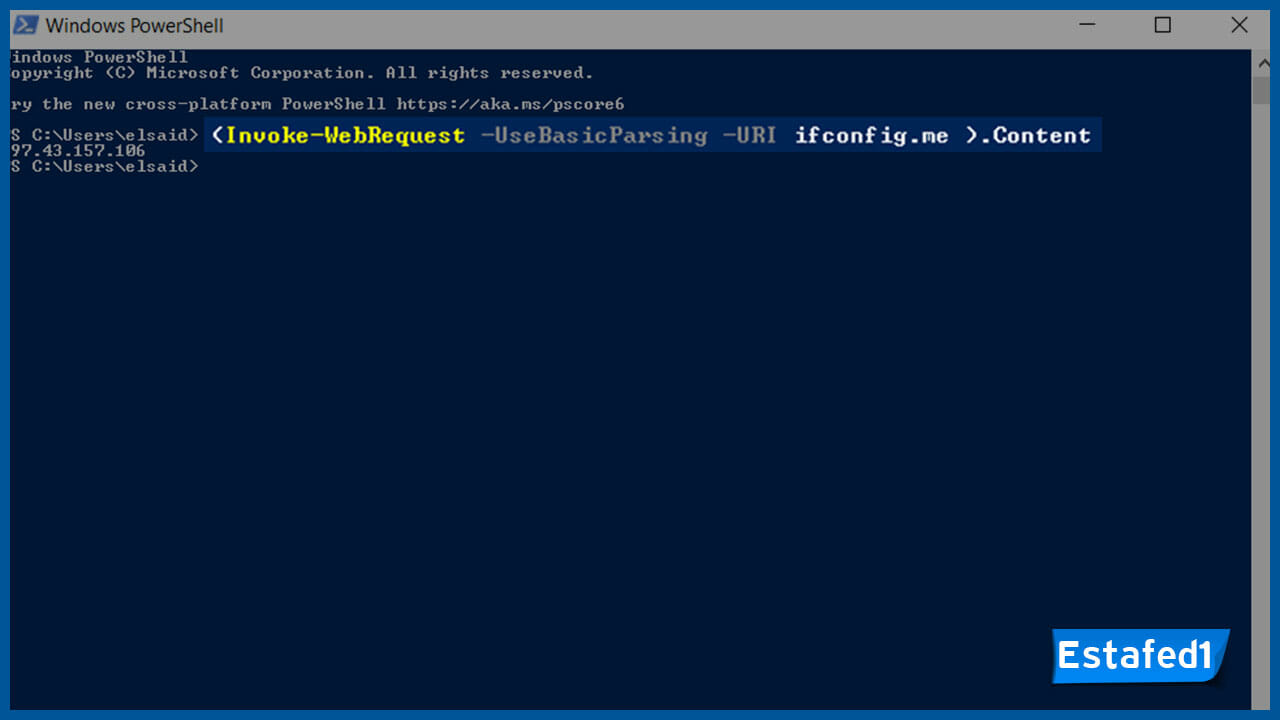This screenshot has height=720, width=1280.
Task: Minimize the PowerShell window
Action: point(1086,25)
